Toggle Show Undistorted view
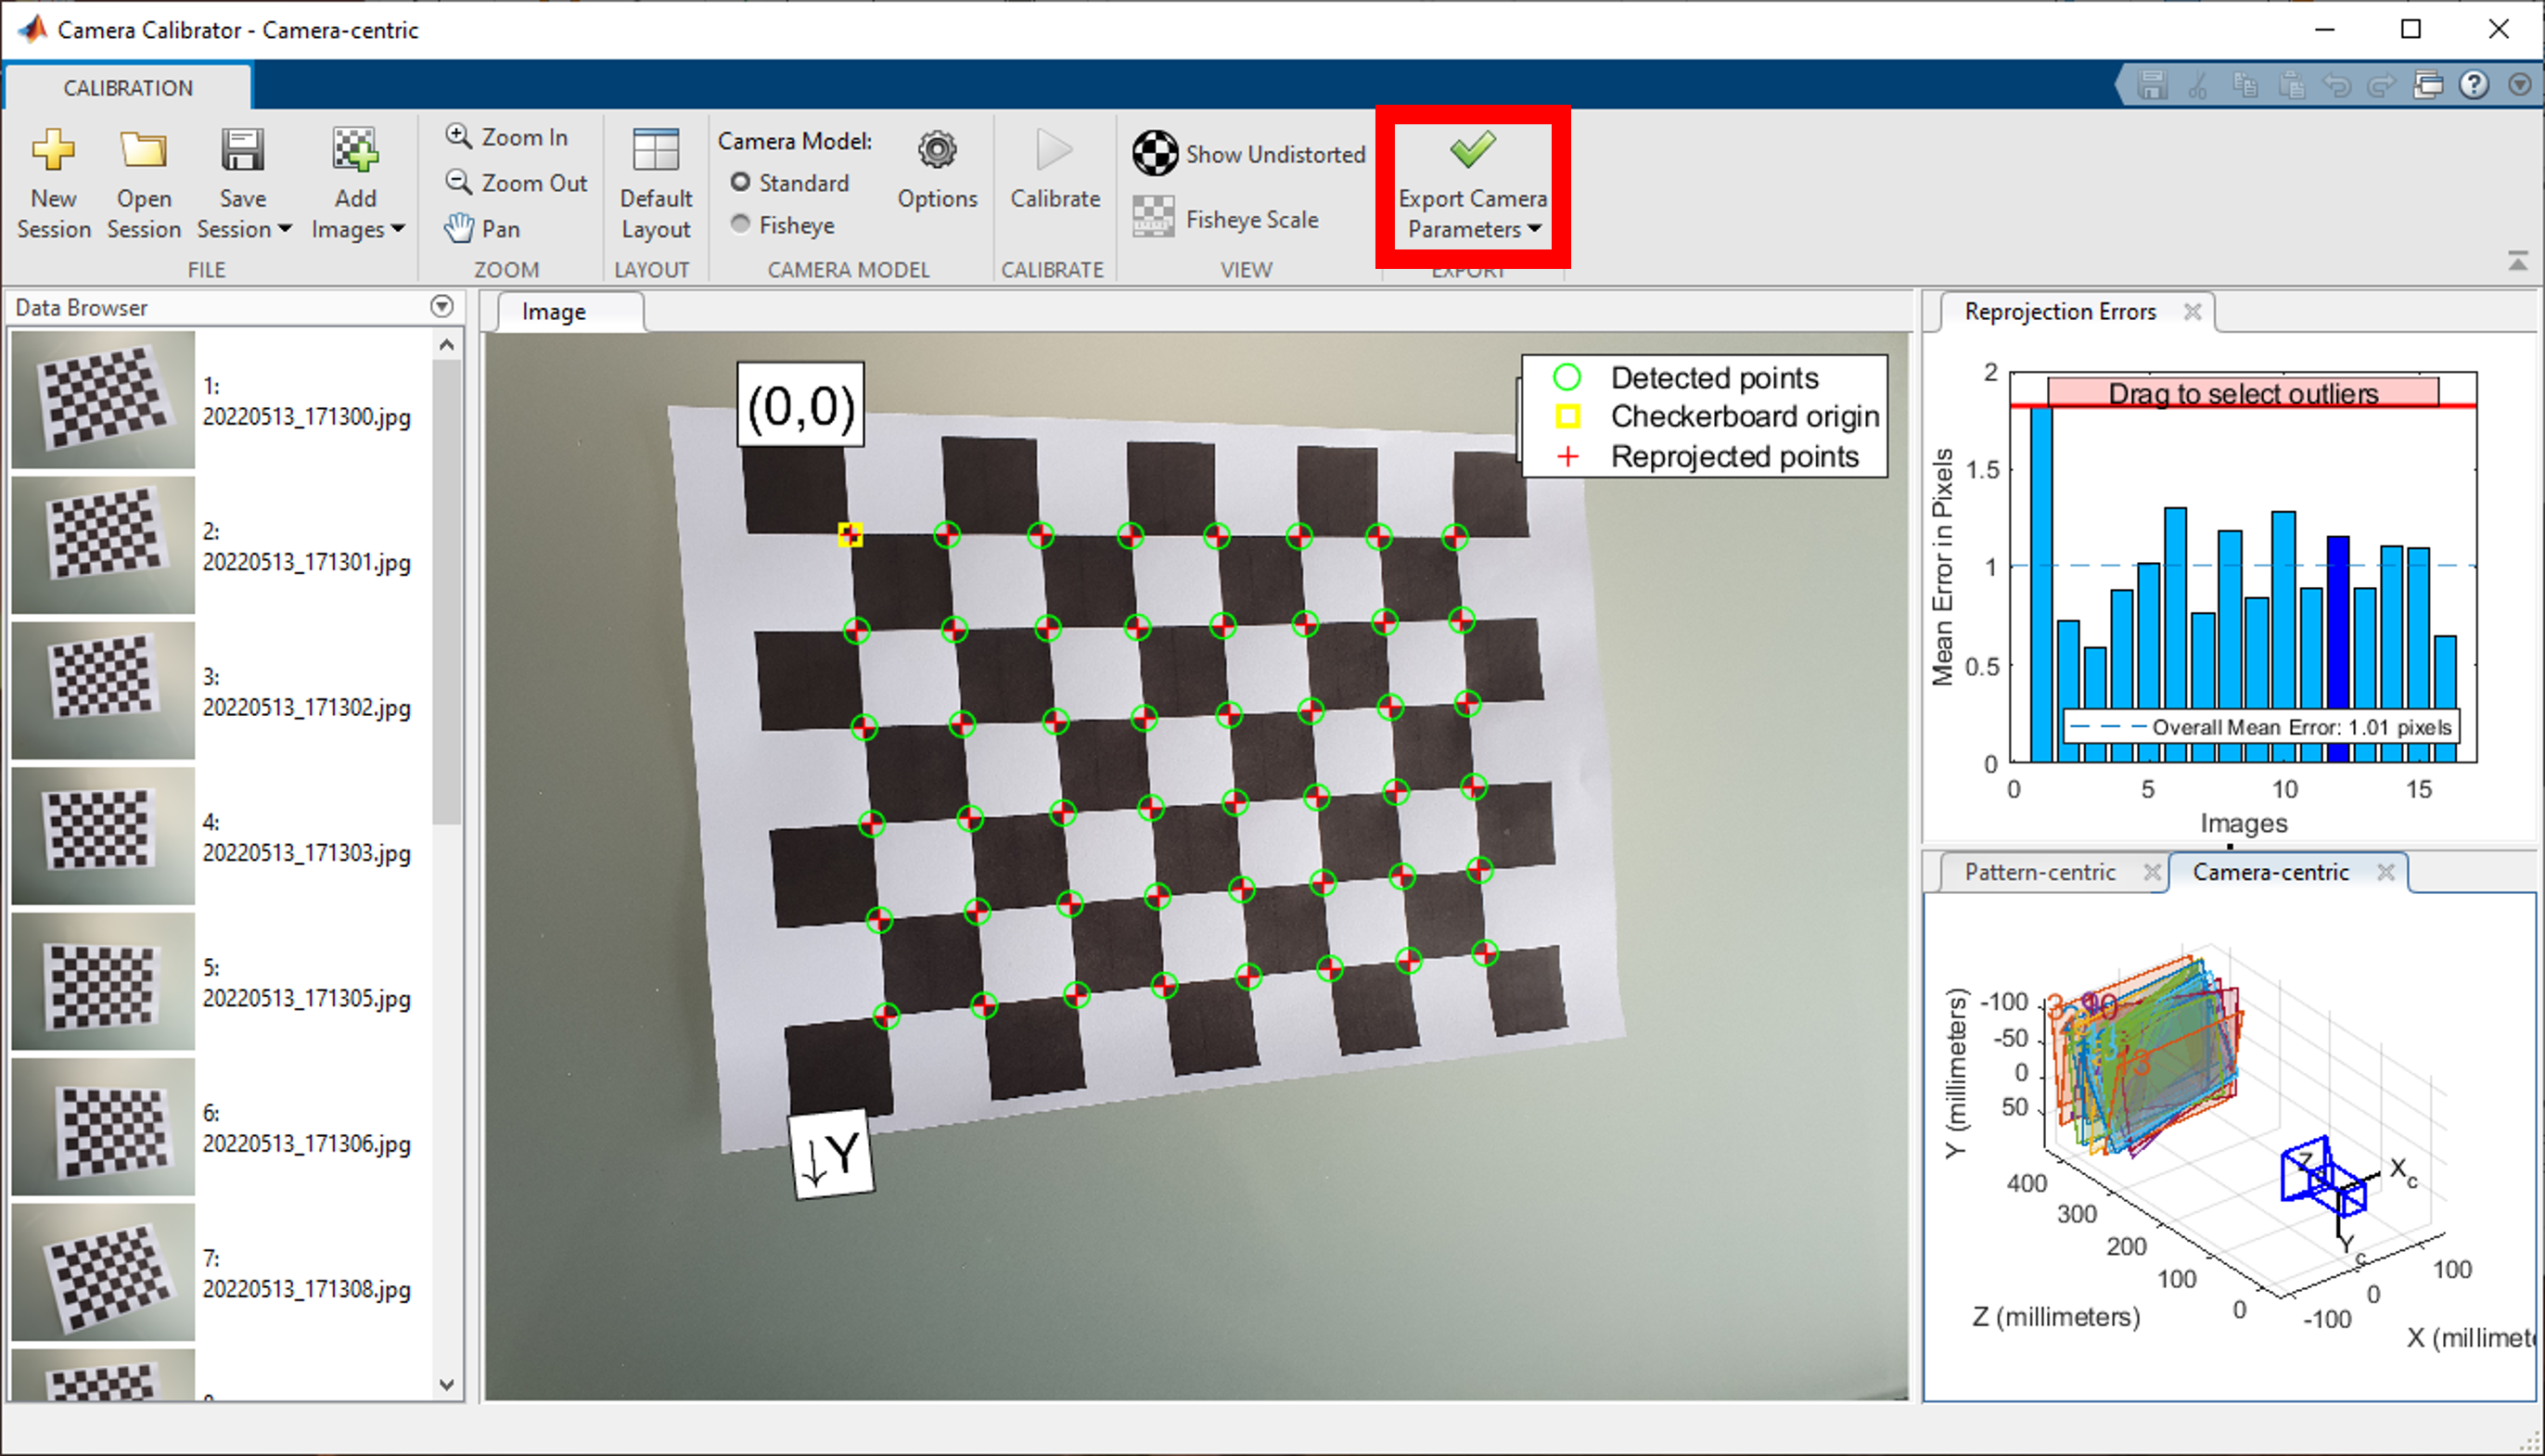Image resolution: width=2545 pixels, height=1456 pixels. point(1249,154)
